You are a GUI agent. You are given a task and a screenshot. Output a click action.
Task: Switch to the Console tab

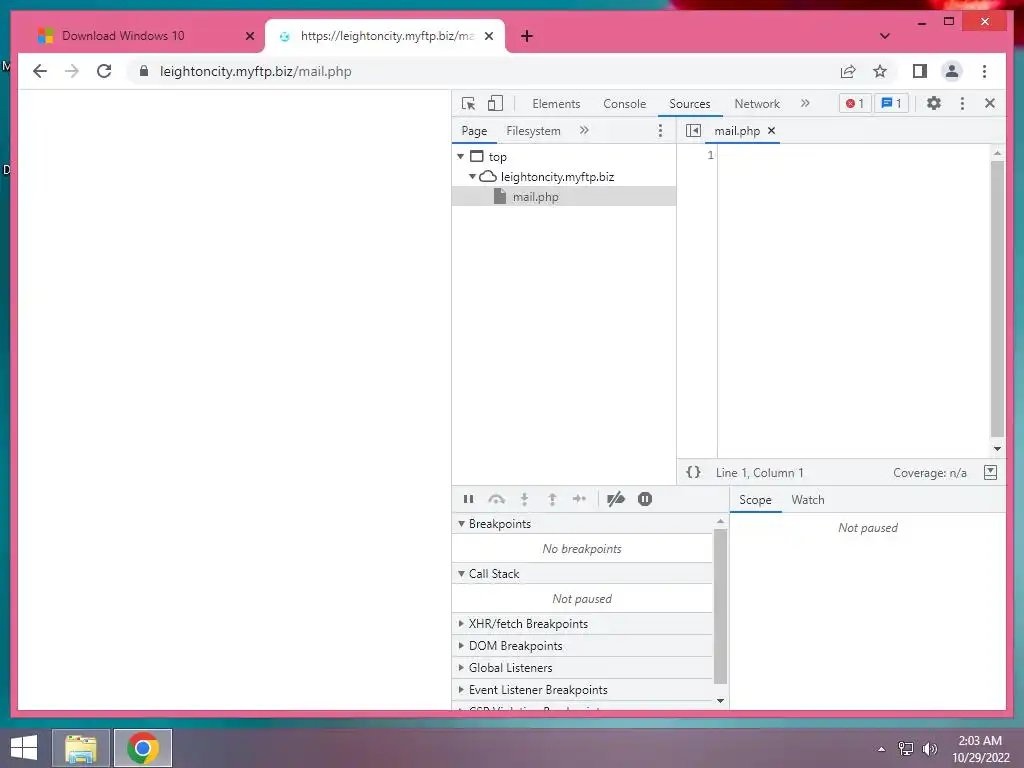624,104
